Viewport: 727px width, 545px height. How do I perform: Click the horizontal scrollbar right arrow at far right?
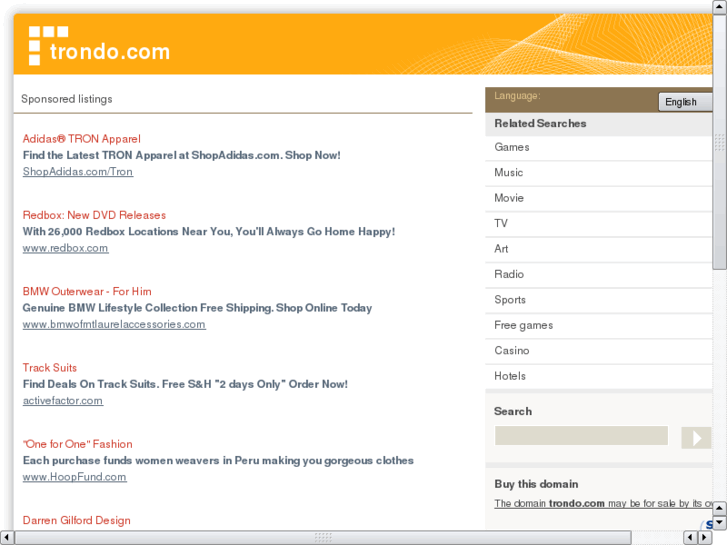[705, 538]
